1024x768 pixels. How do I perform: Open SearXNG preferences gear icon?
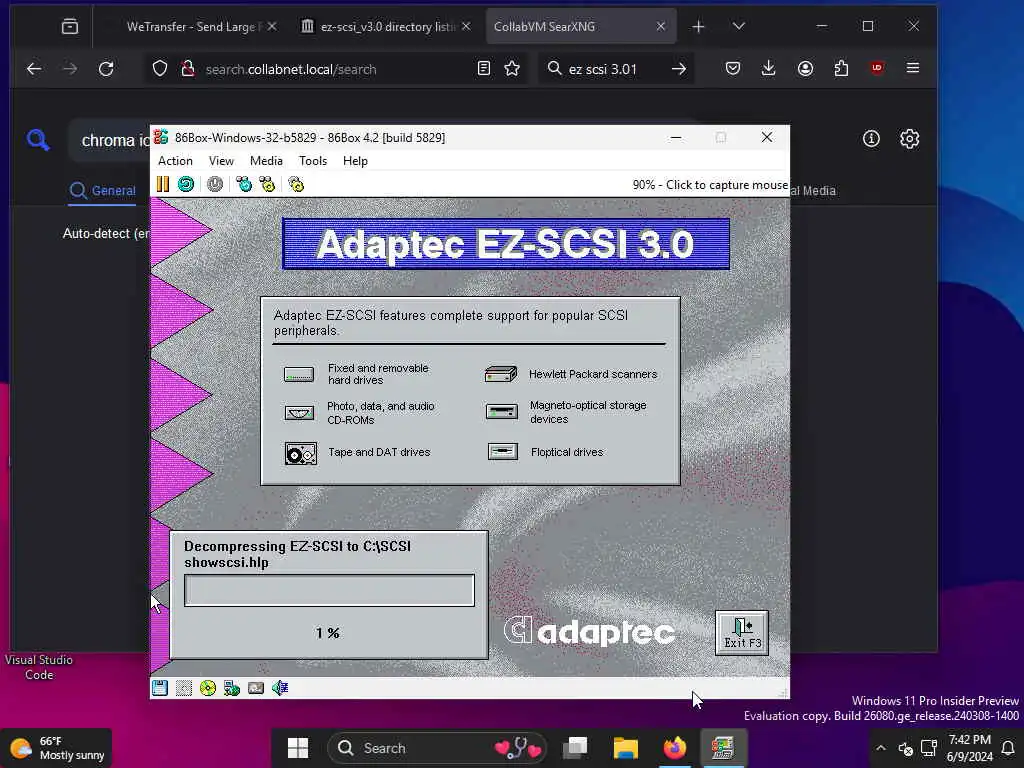click(909, 138)
